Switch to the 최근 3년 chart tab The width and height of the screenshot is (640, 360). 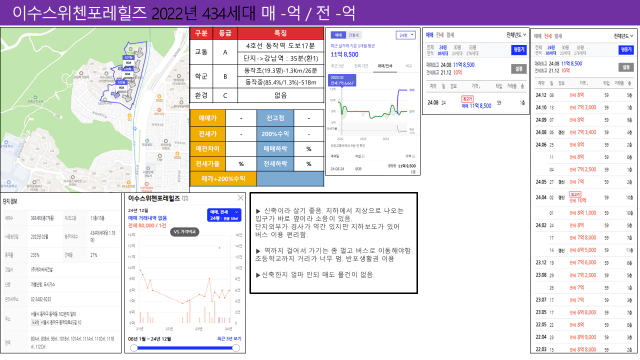337,66
